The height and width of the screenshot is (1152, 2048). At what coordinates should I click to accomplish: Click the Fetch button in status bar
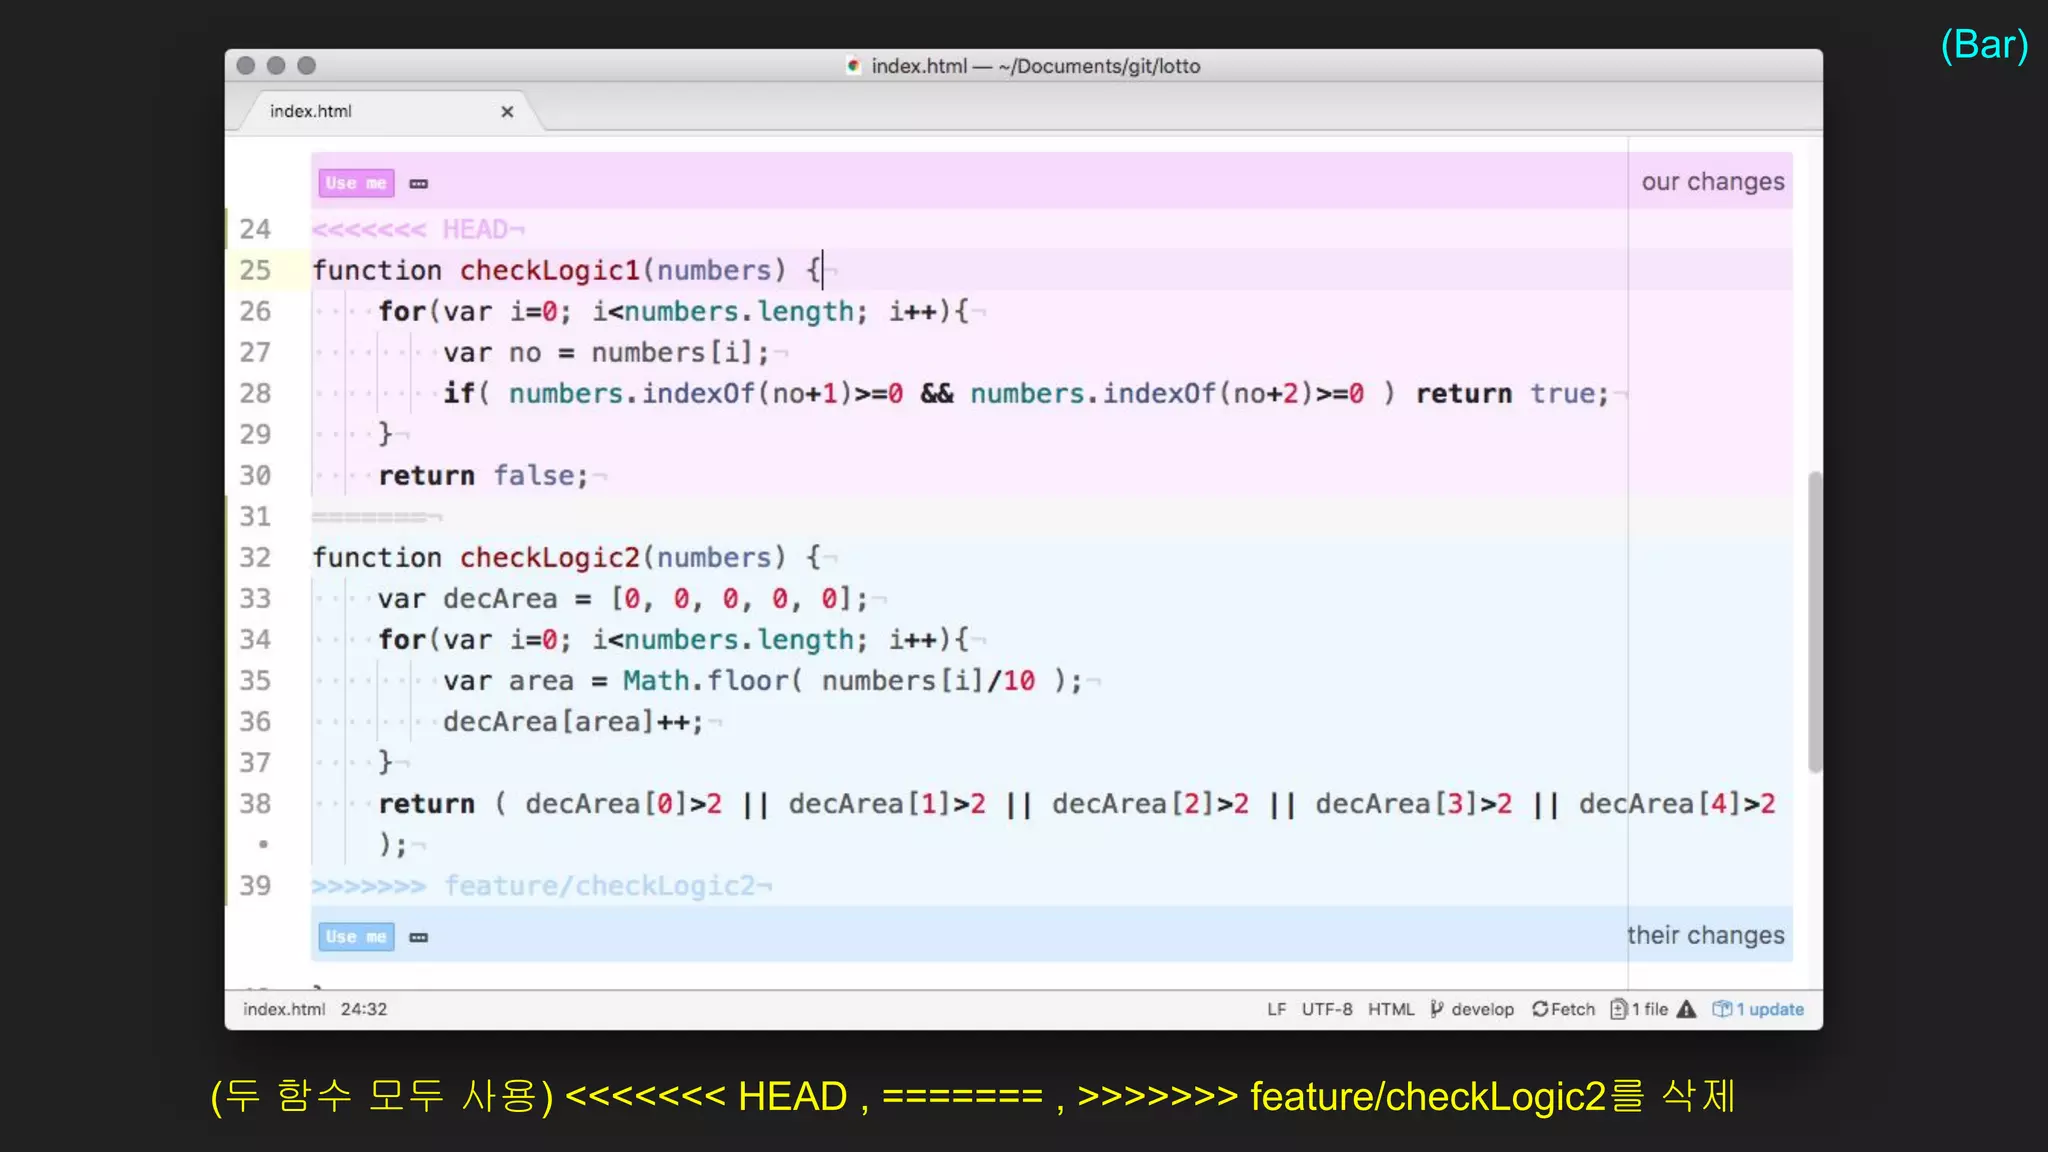tap(1564, 1009)
